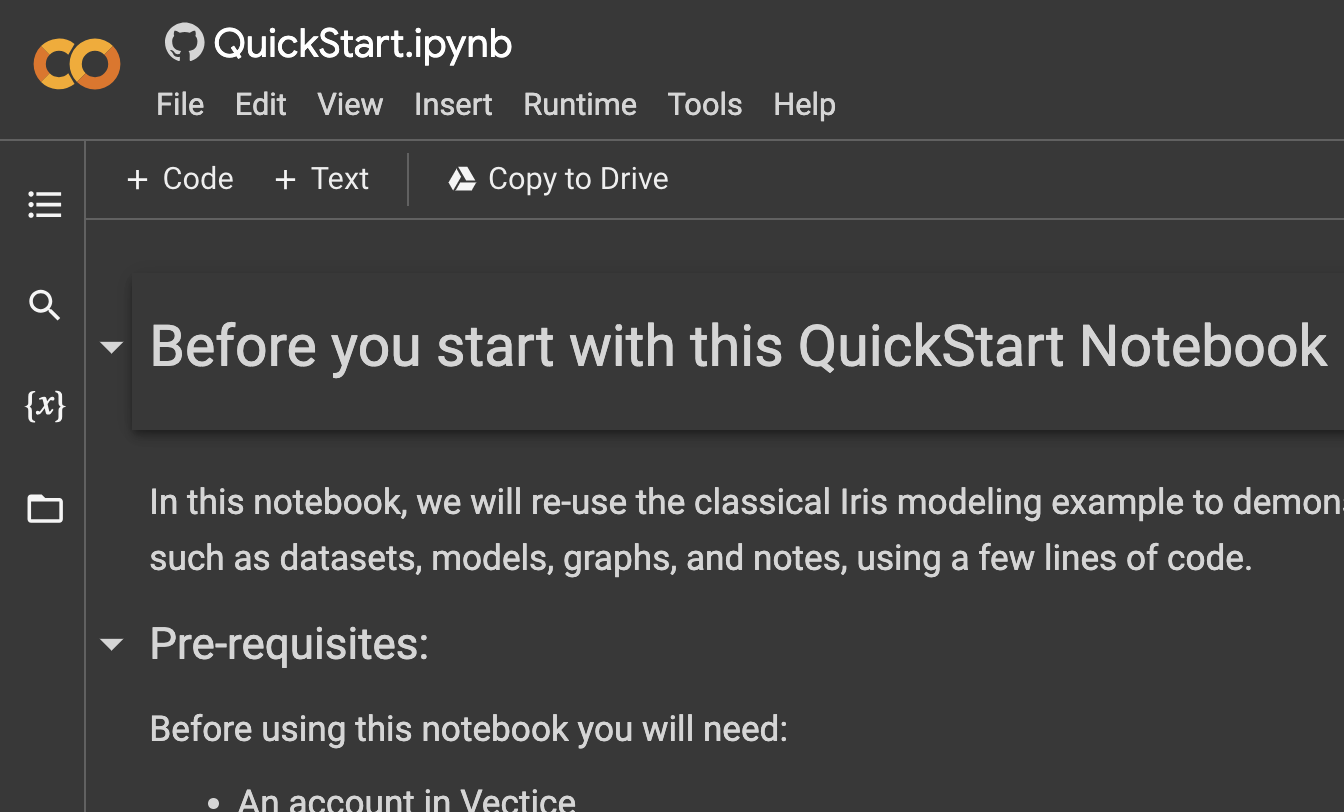This screenshot has height=812, width=1344.
Task: Click the QuickStart.ipynb notebook title
Action: [363, 44]
